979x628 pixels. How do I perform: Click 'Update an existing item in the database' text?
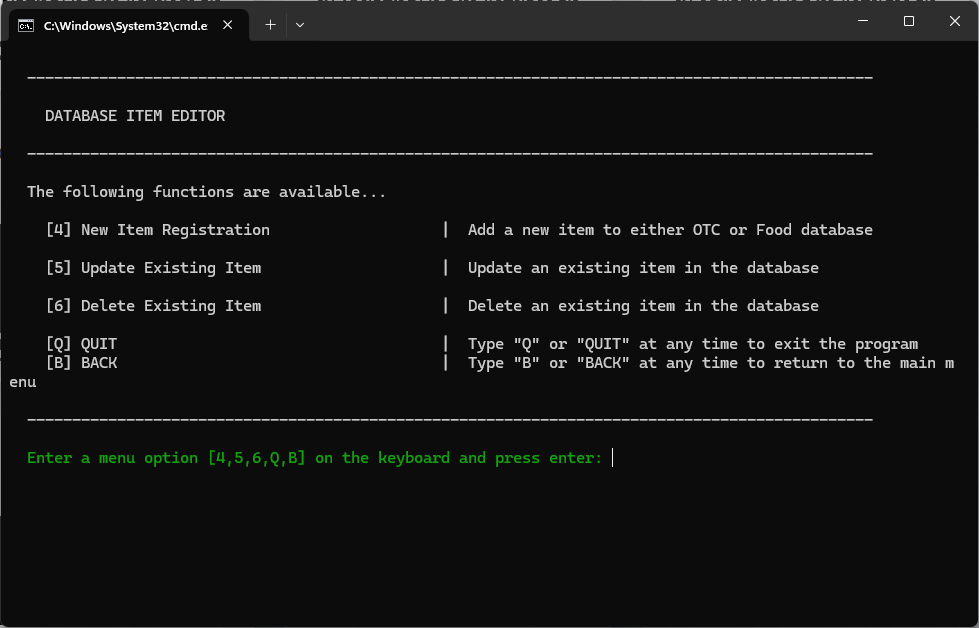[642, 268]
